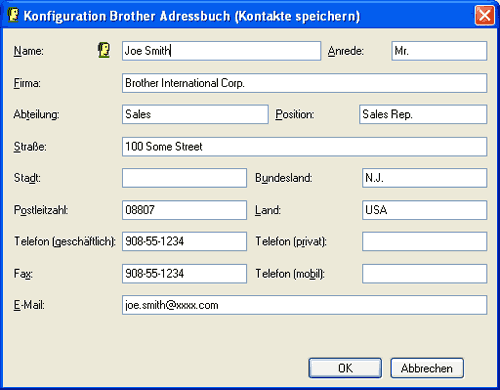The image size is (500, 390).
Task: Edit the Straße field 100 Some Street
Action: pos(304,147)
